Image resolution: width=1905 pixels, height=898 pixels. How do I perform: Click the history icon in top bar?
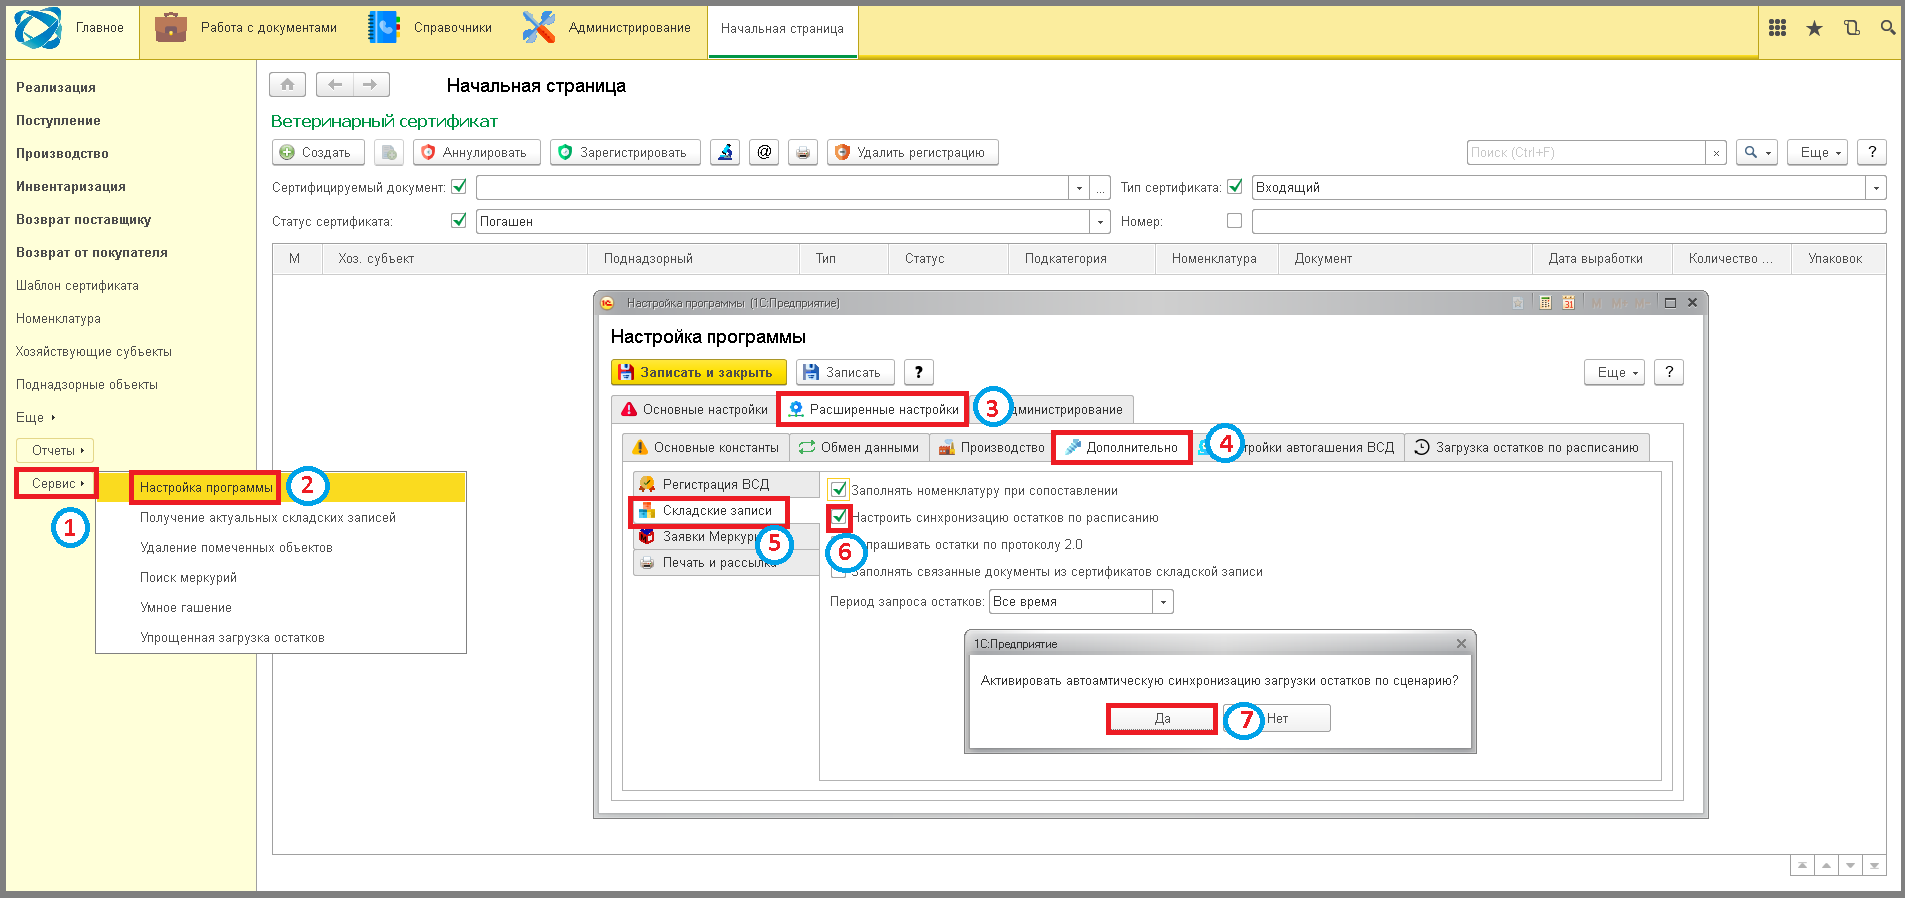(1851, 29)
